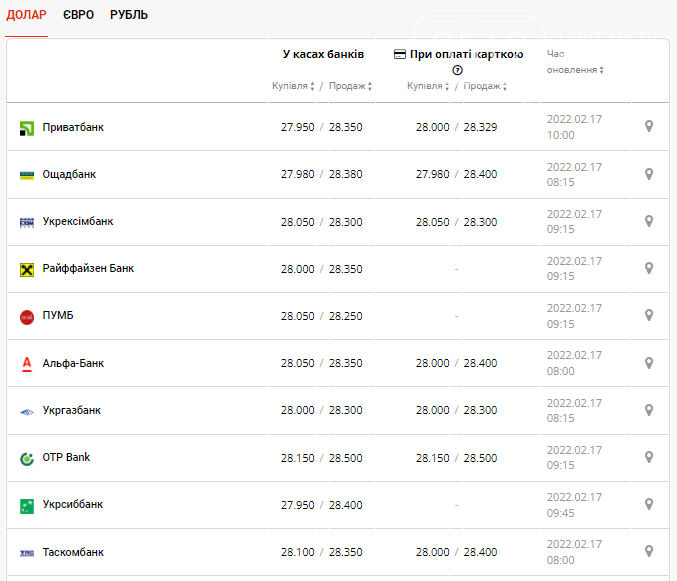
Task: Sort by card payment Продаж column
Action: 485,86
